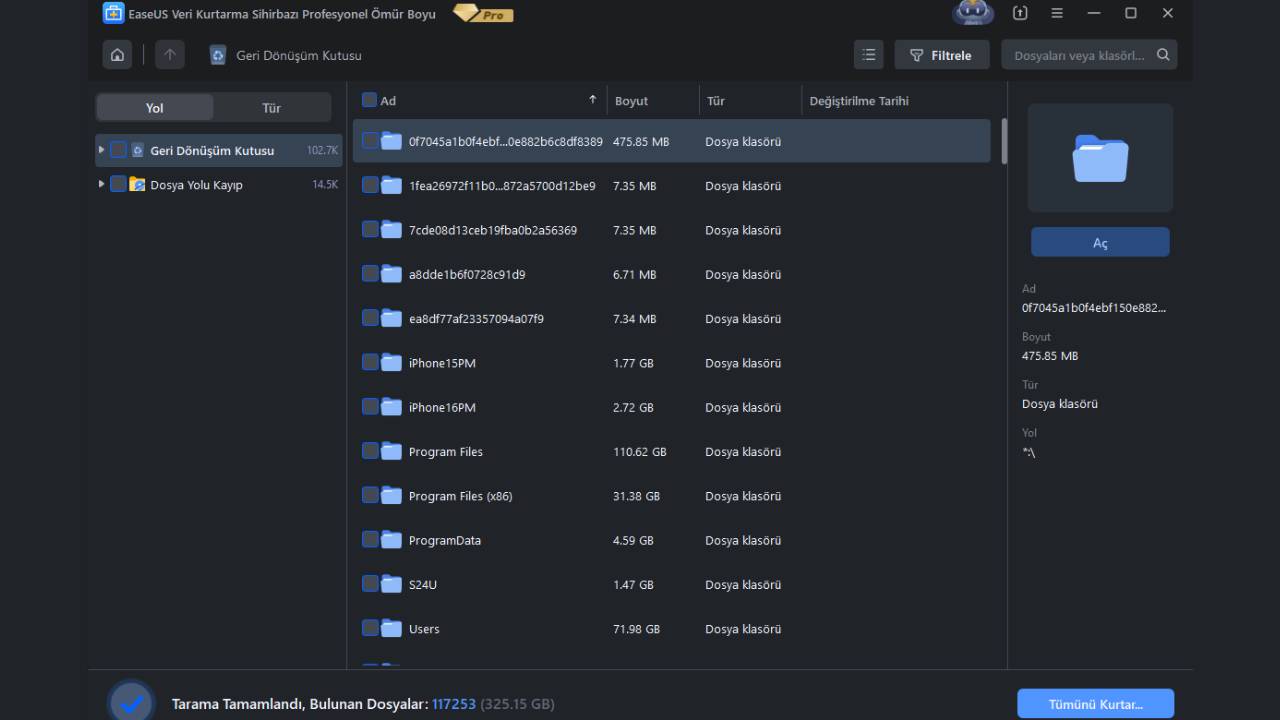Image resolution: width=1280 pixels, height=720 pixels.
Task: Click the iPhone15PM folder icon
Action: click(391, 362)
